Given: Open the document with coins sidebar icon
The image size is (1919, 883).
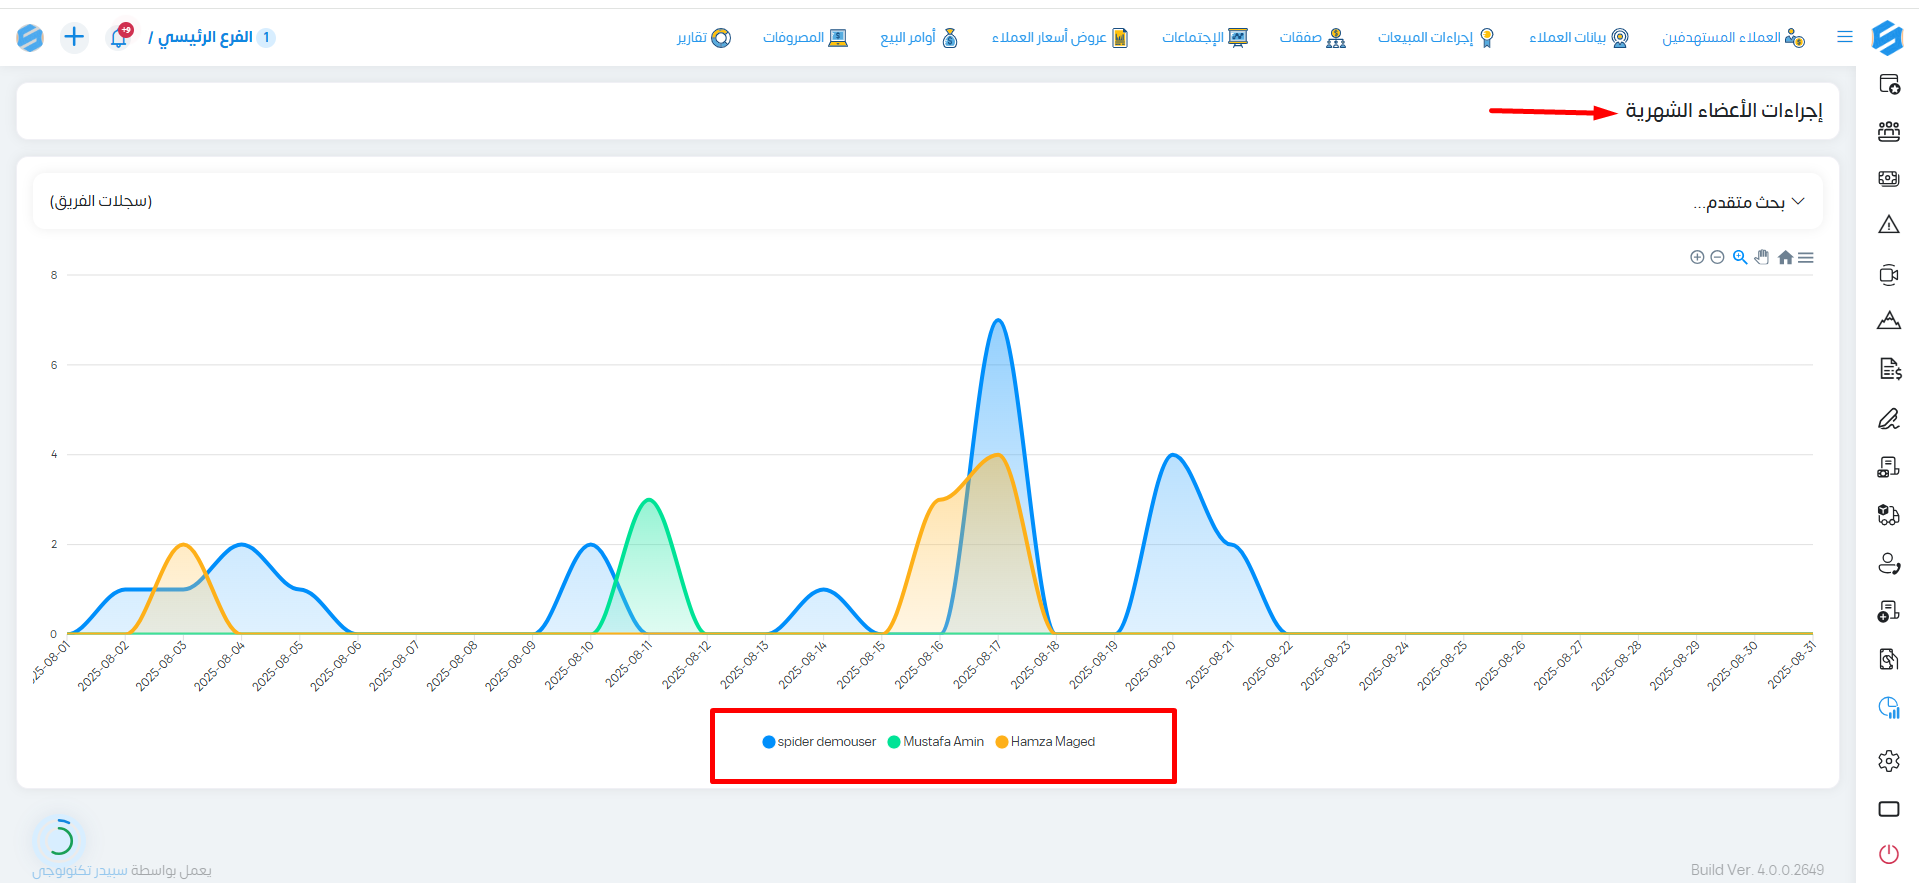Looking at the screenshot, I should click(x=1889, y=467).
